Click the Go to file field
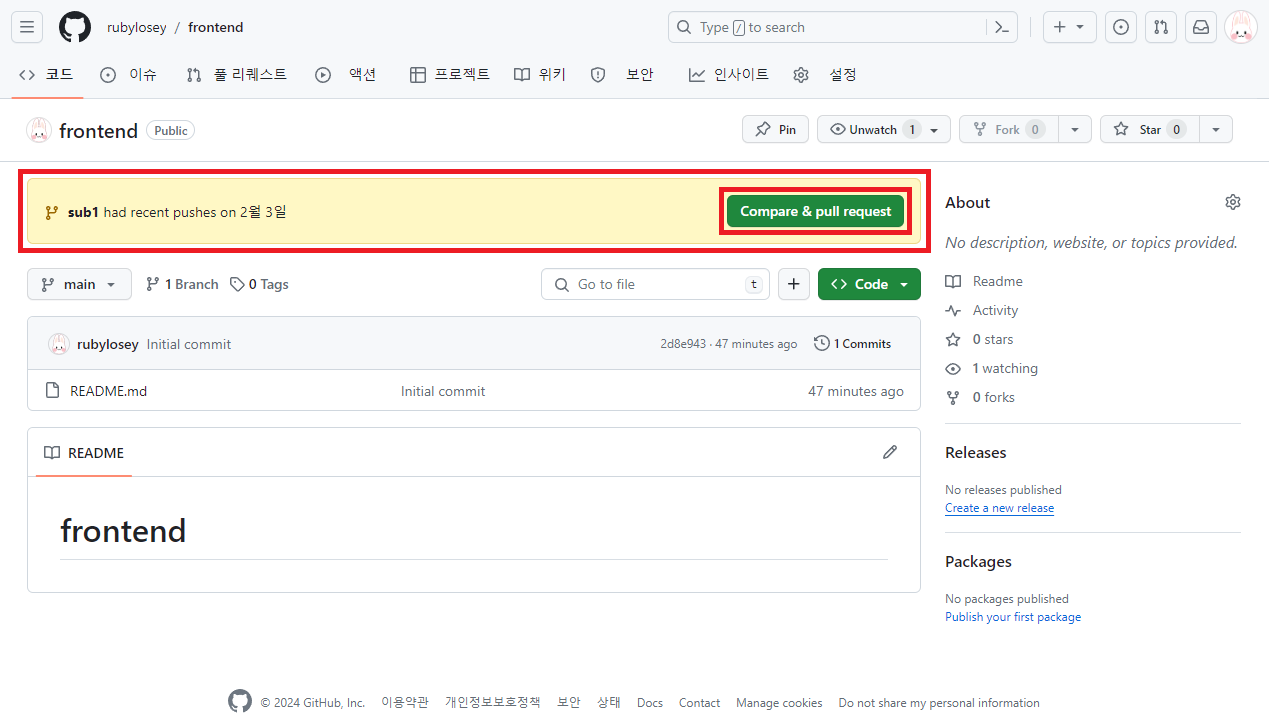1269x718 pixels. 656,284
